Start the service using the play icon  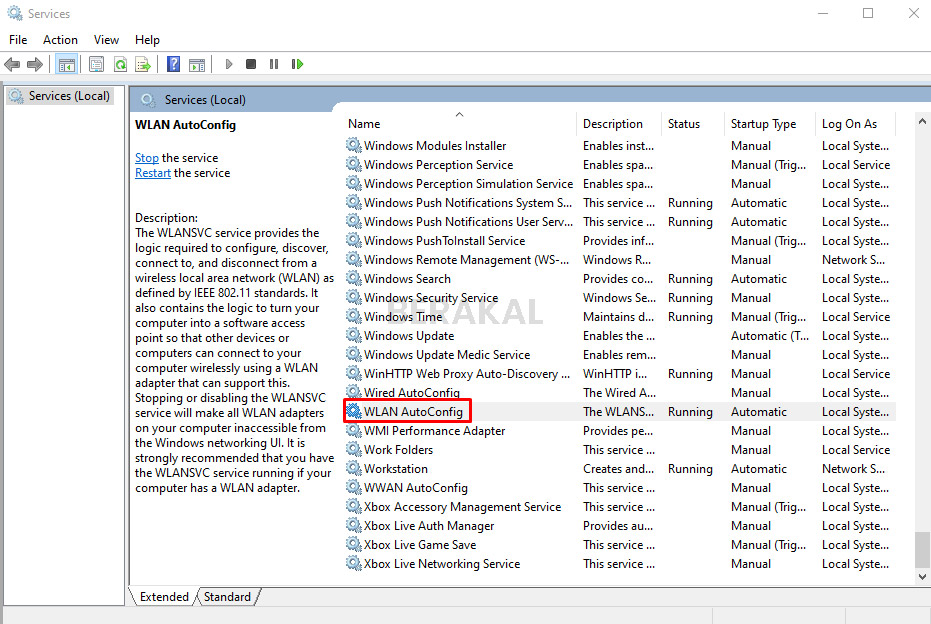point(228,63)
